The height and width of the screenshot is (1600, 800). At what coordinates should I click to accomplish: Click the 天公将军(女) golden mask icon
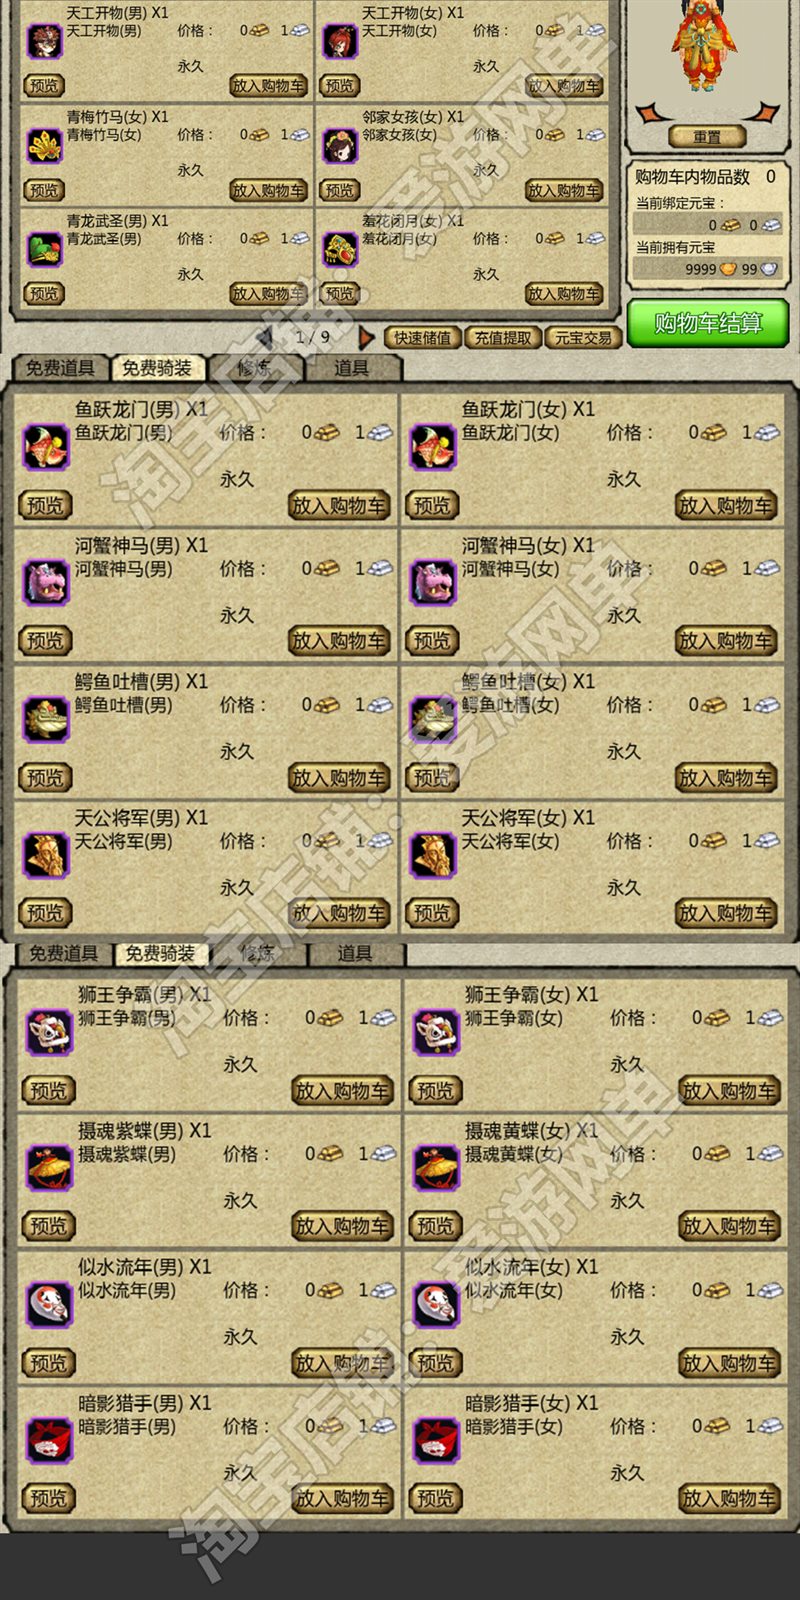pyautogui.click(x=433, y=854)
